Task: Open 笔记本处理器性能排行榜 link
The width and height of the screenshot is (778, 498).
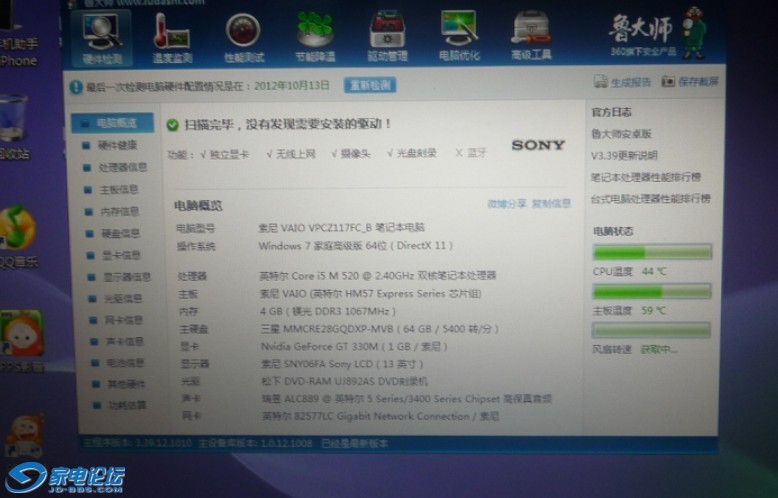Action: (x=646, y=177)
